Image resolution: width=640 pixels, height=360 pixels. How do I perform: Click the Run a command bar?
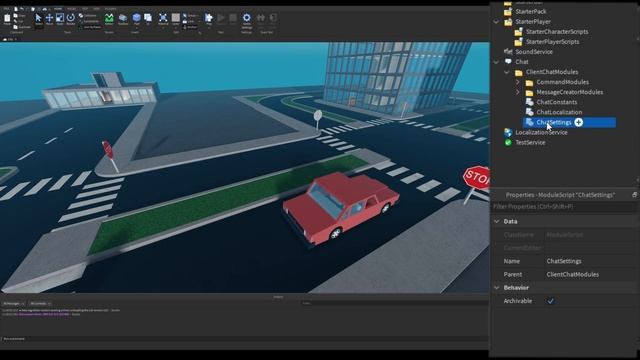coord(244,339)
